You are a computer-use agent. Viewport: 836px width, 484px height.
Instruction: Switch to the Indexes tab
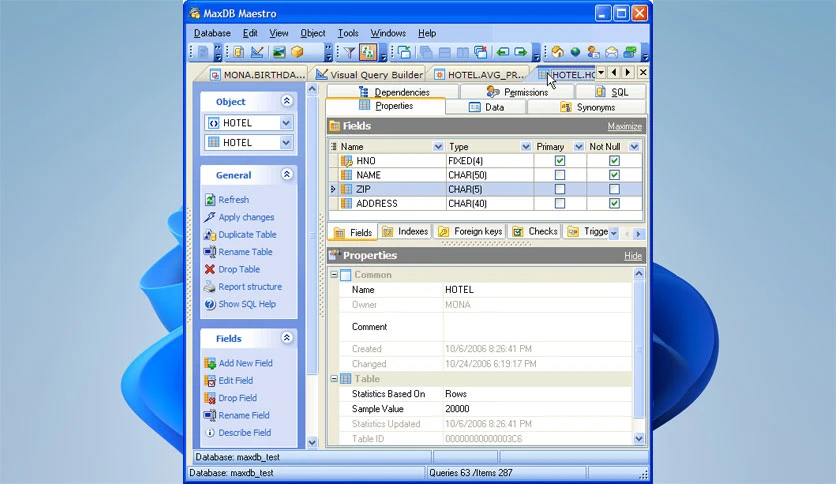click(x=405, y=231)
